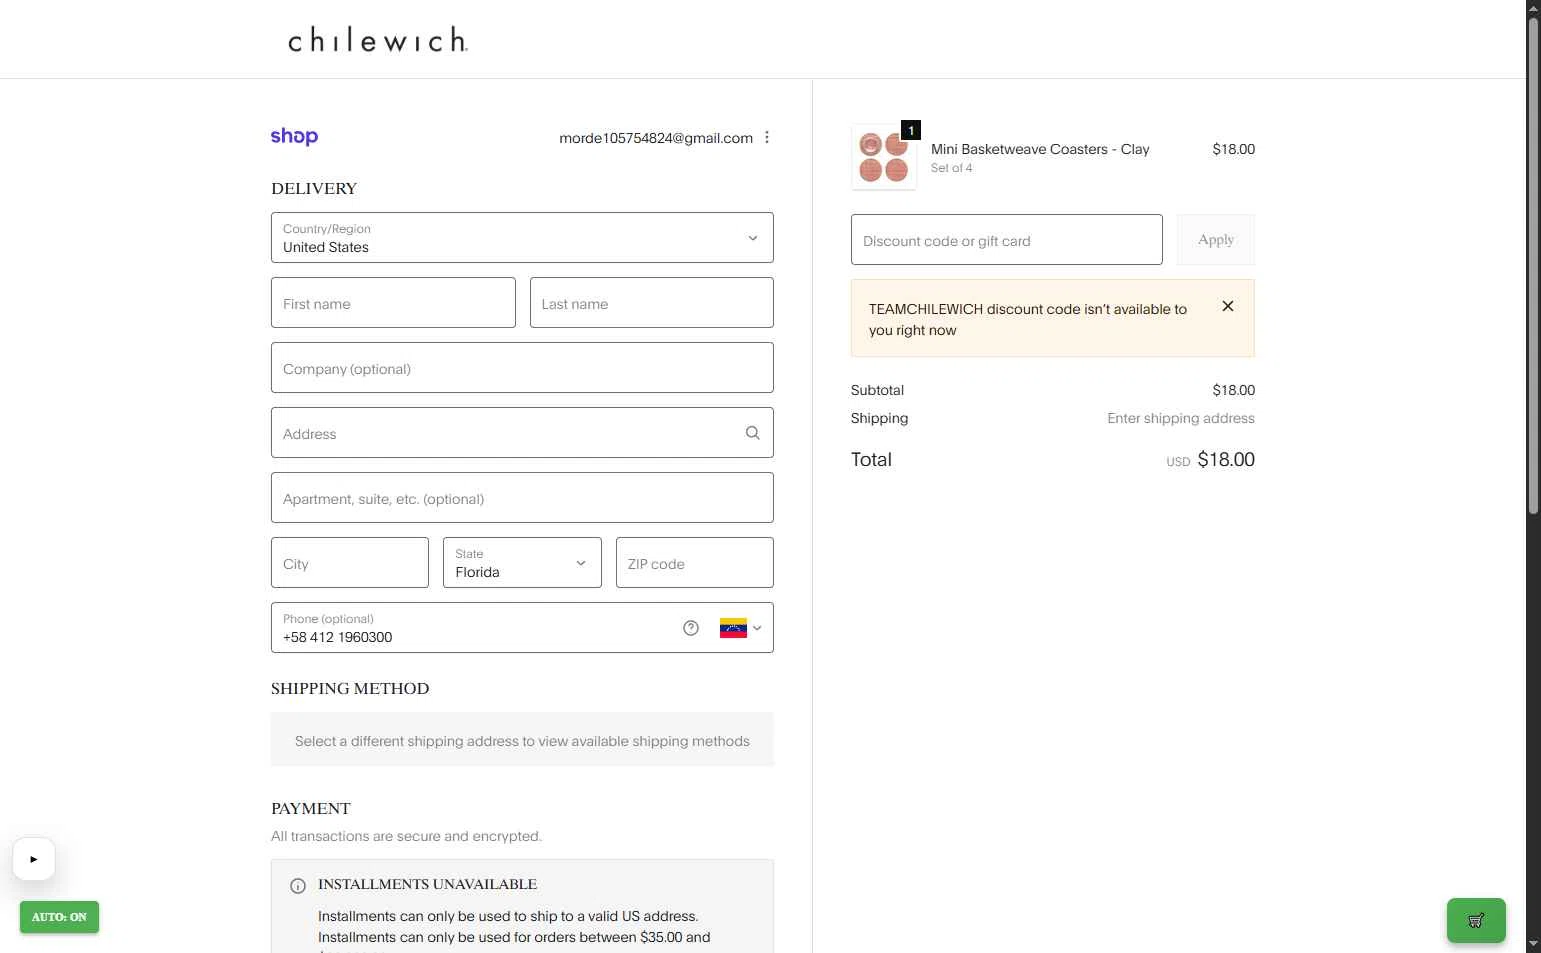Screen dimensions: 1541x953
Task: Focus the Last name field
Action: tap(652, 303)
